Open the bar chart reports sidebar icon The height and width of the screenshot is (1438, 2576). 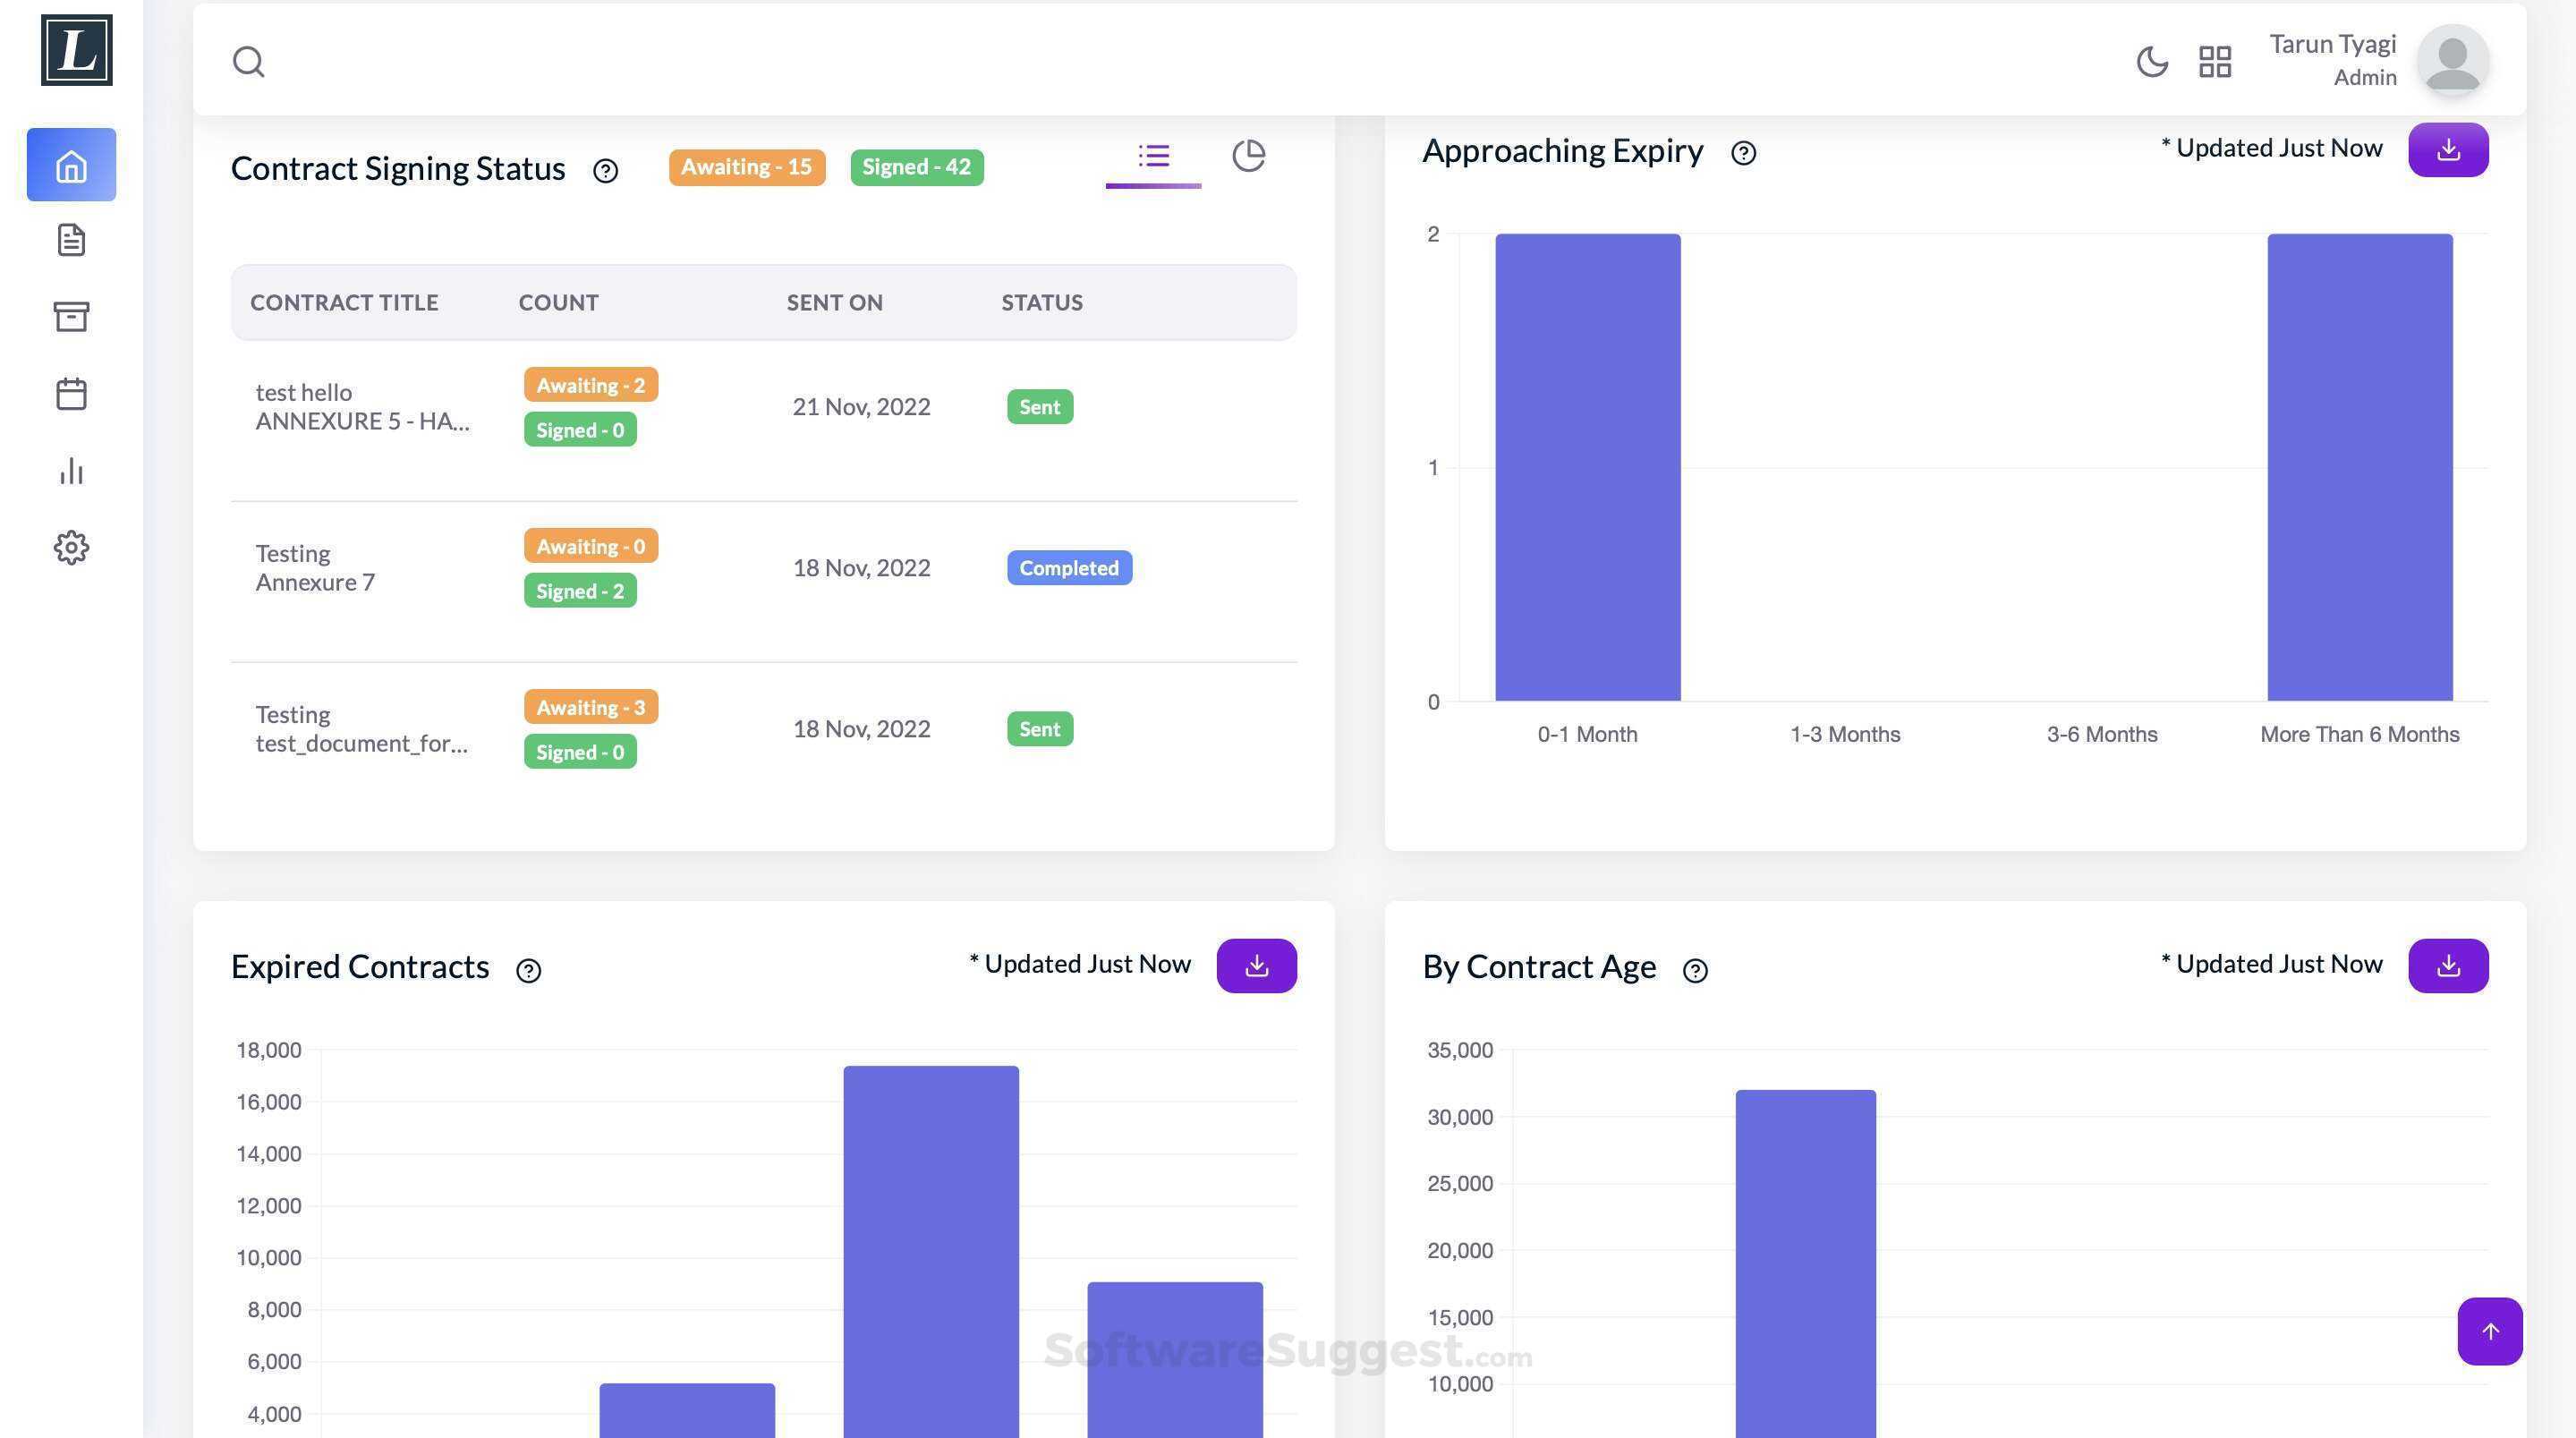(x=71, y=471)
